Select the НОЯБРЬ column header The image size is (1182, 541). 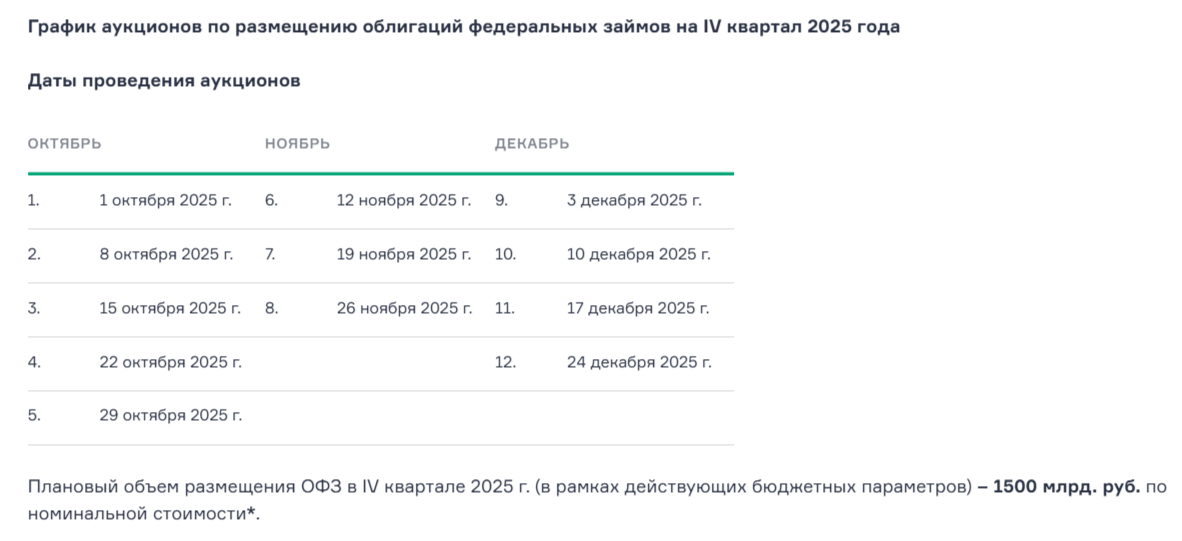click(297, 143)
